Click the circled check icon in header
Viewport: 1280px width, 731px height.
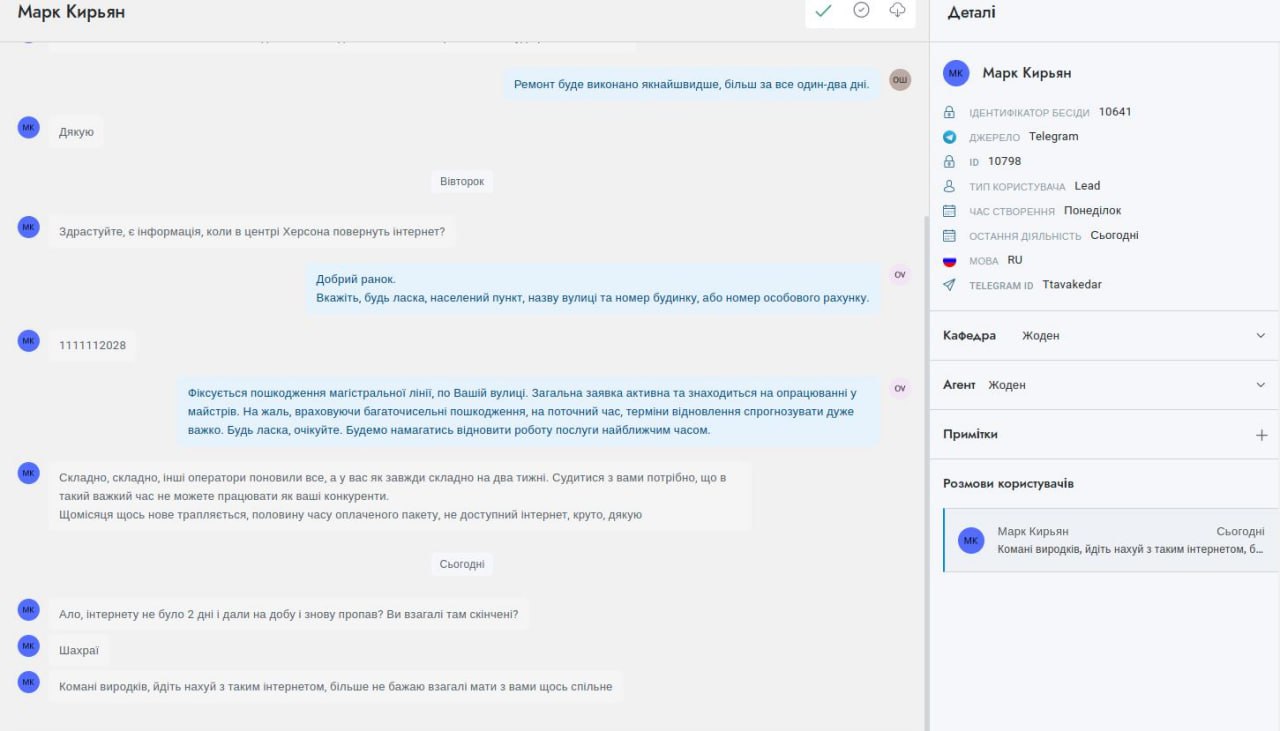[861, 10]
